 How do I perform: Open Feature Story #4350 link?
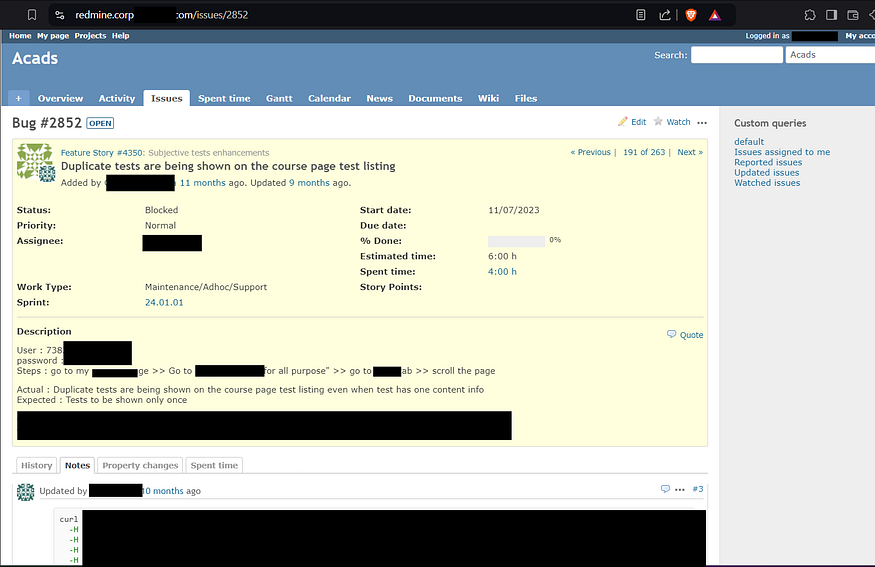pos(102,152)
